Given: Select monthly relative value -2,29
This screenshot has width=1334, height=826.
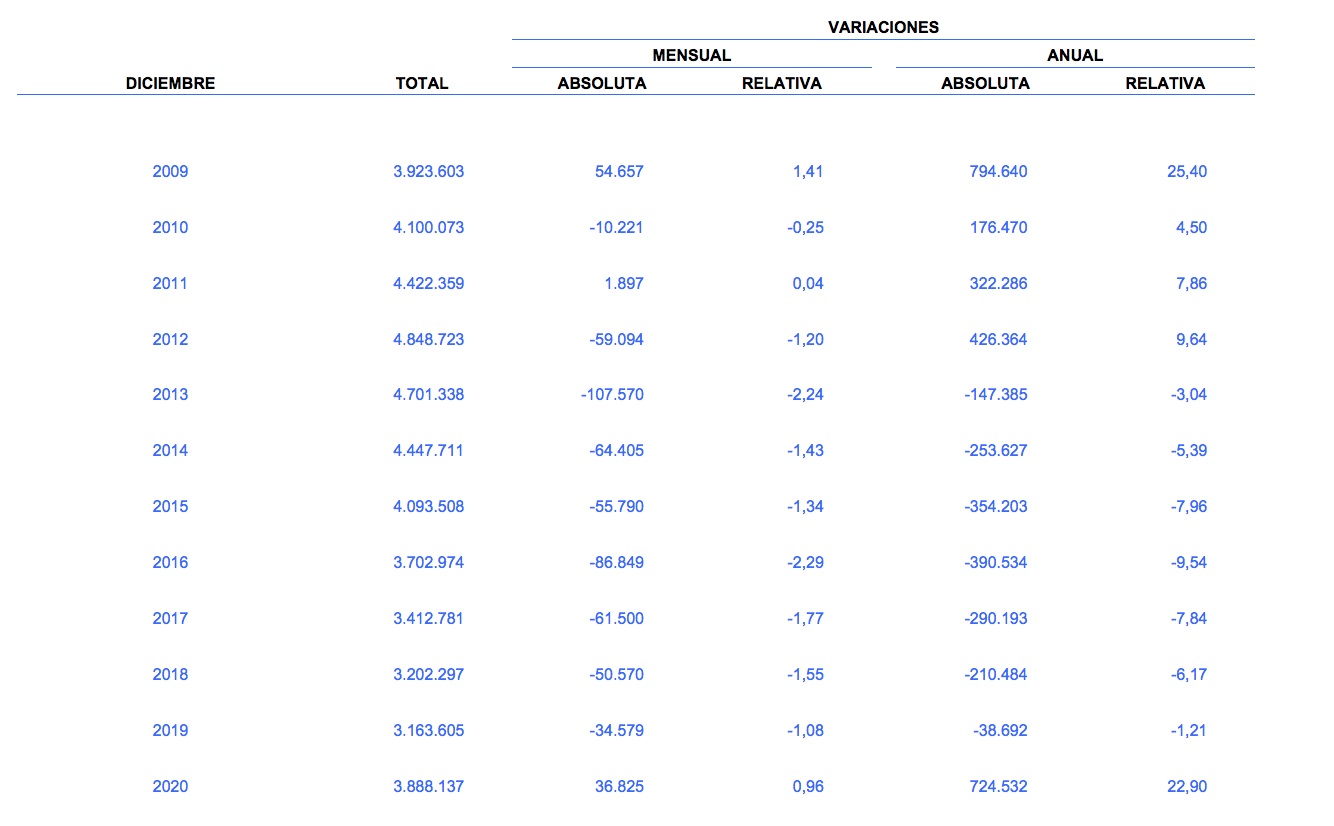Looking at the screenshot, I should [x=805, y=562].
